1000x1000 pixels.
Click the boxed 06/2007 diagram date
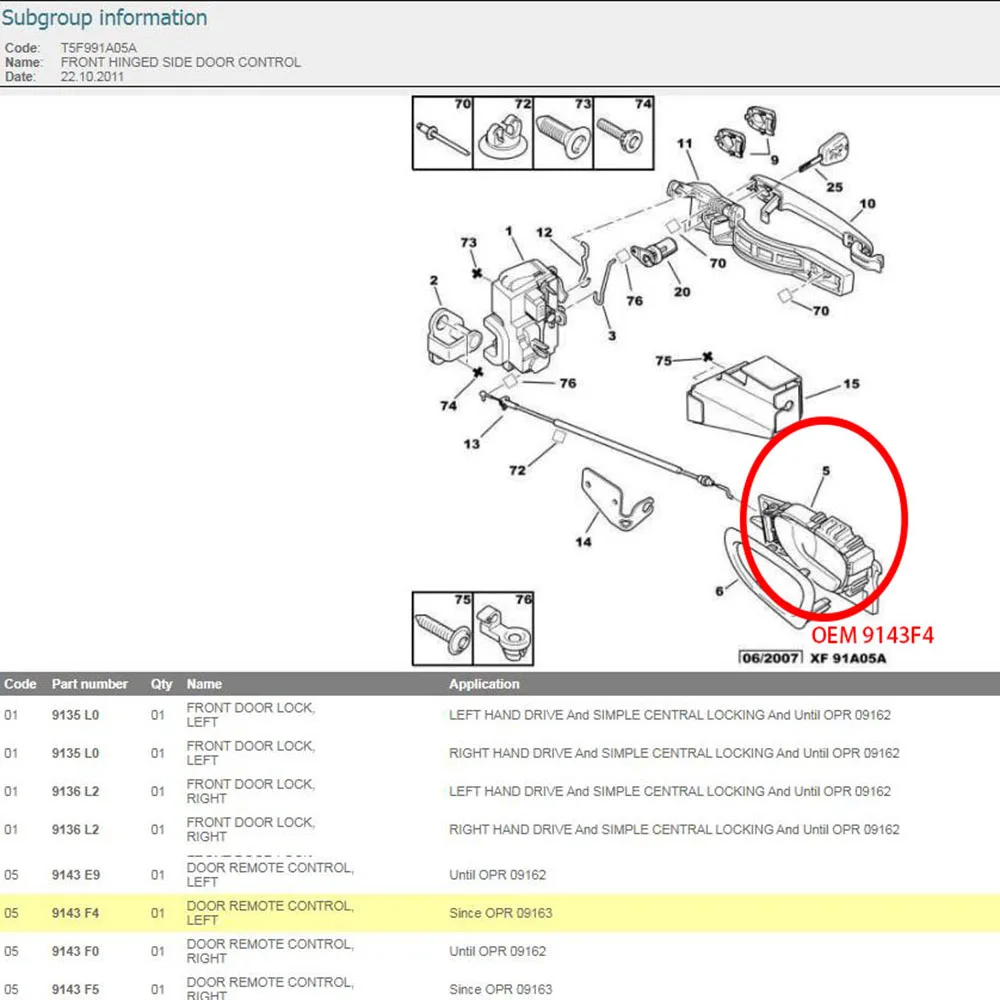(x=770, y=658)
